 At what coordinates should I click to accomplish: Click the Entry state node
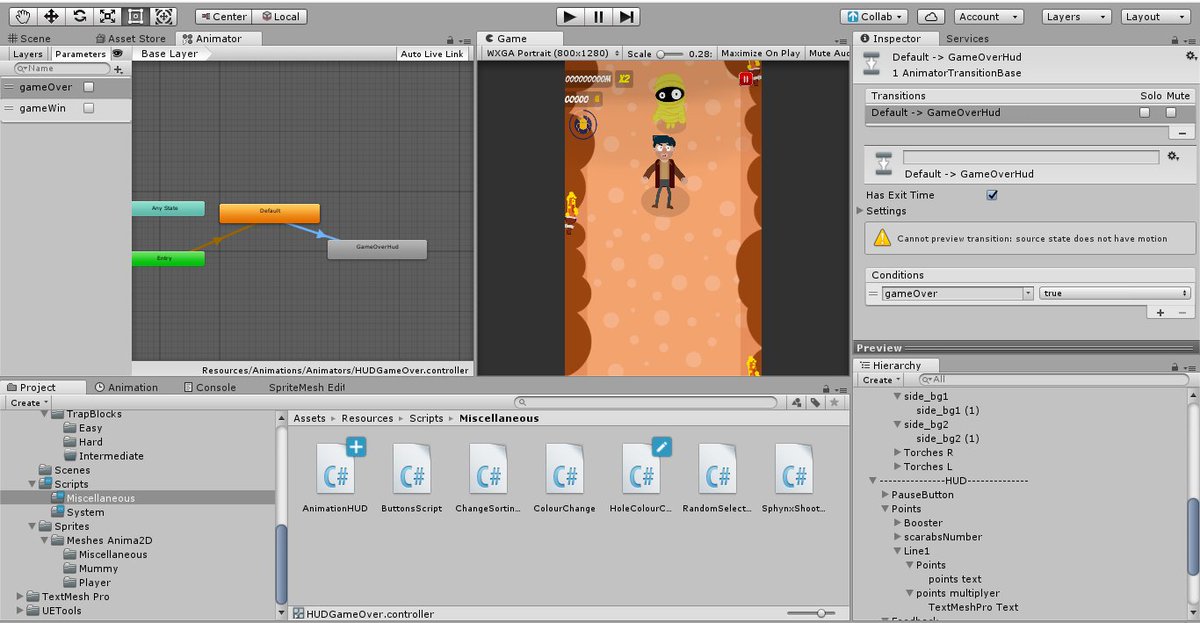coord(167,259)
